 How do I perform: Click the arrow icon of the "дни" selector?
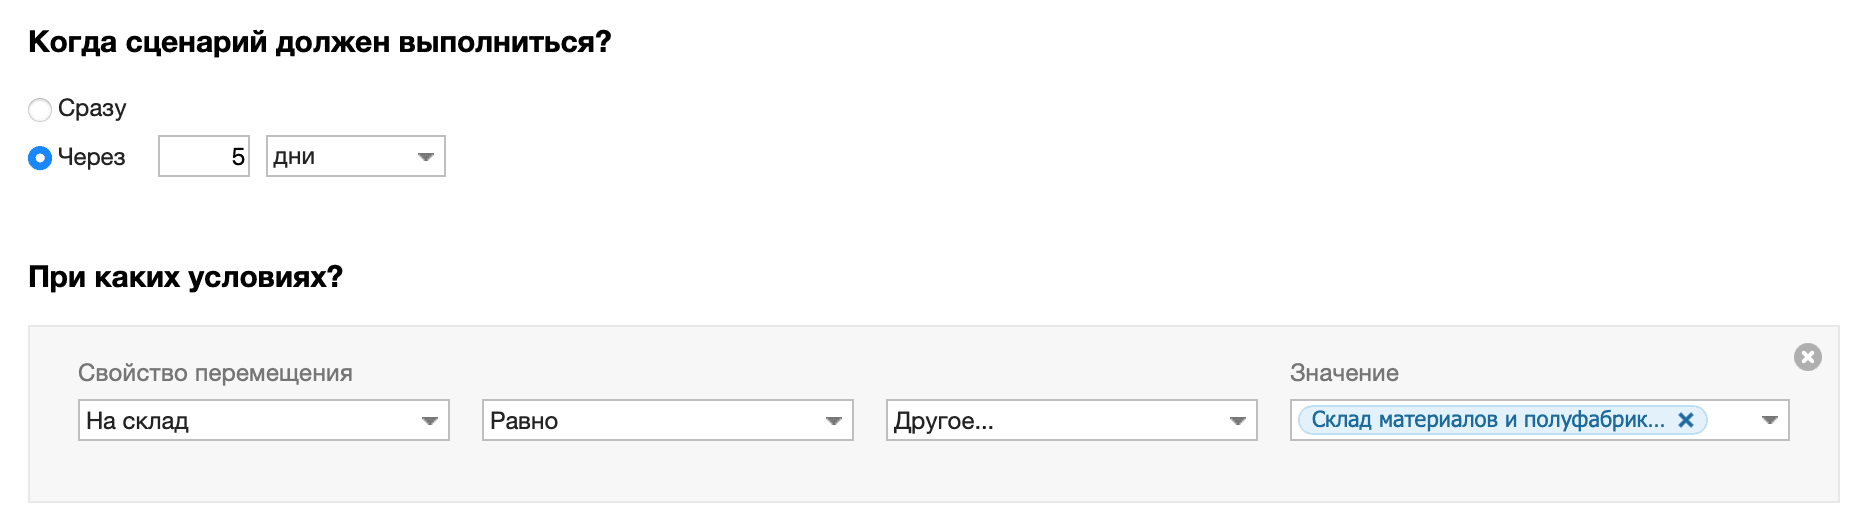[426, 157]
